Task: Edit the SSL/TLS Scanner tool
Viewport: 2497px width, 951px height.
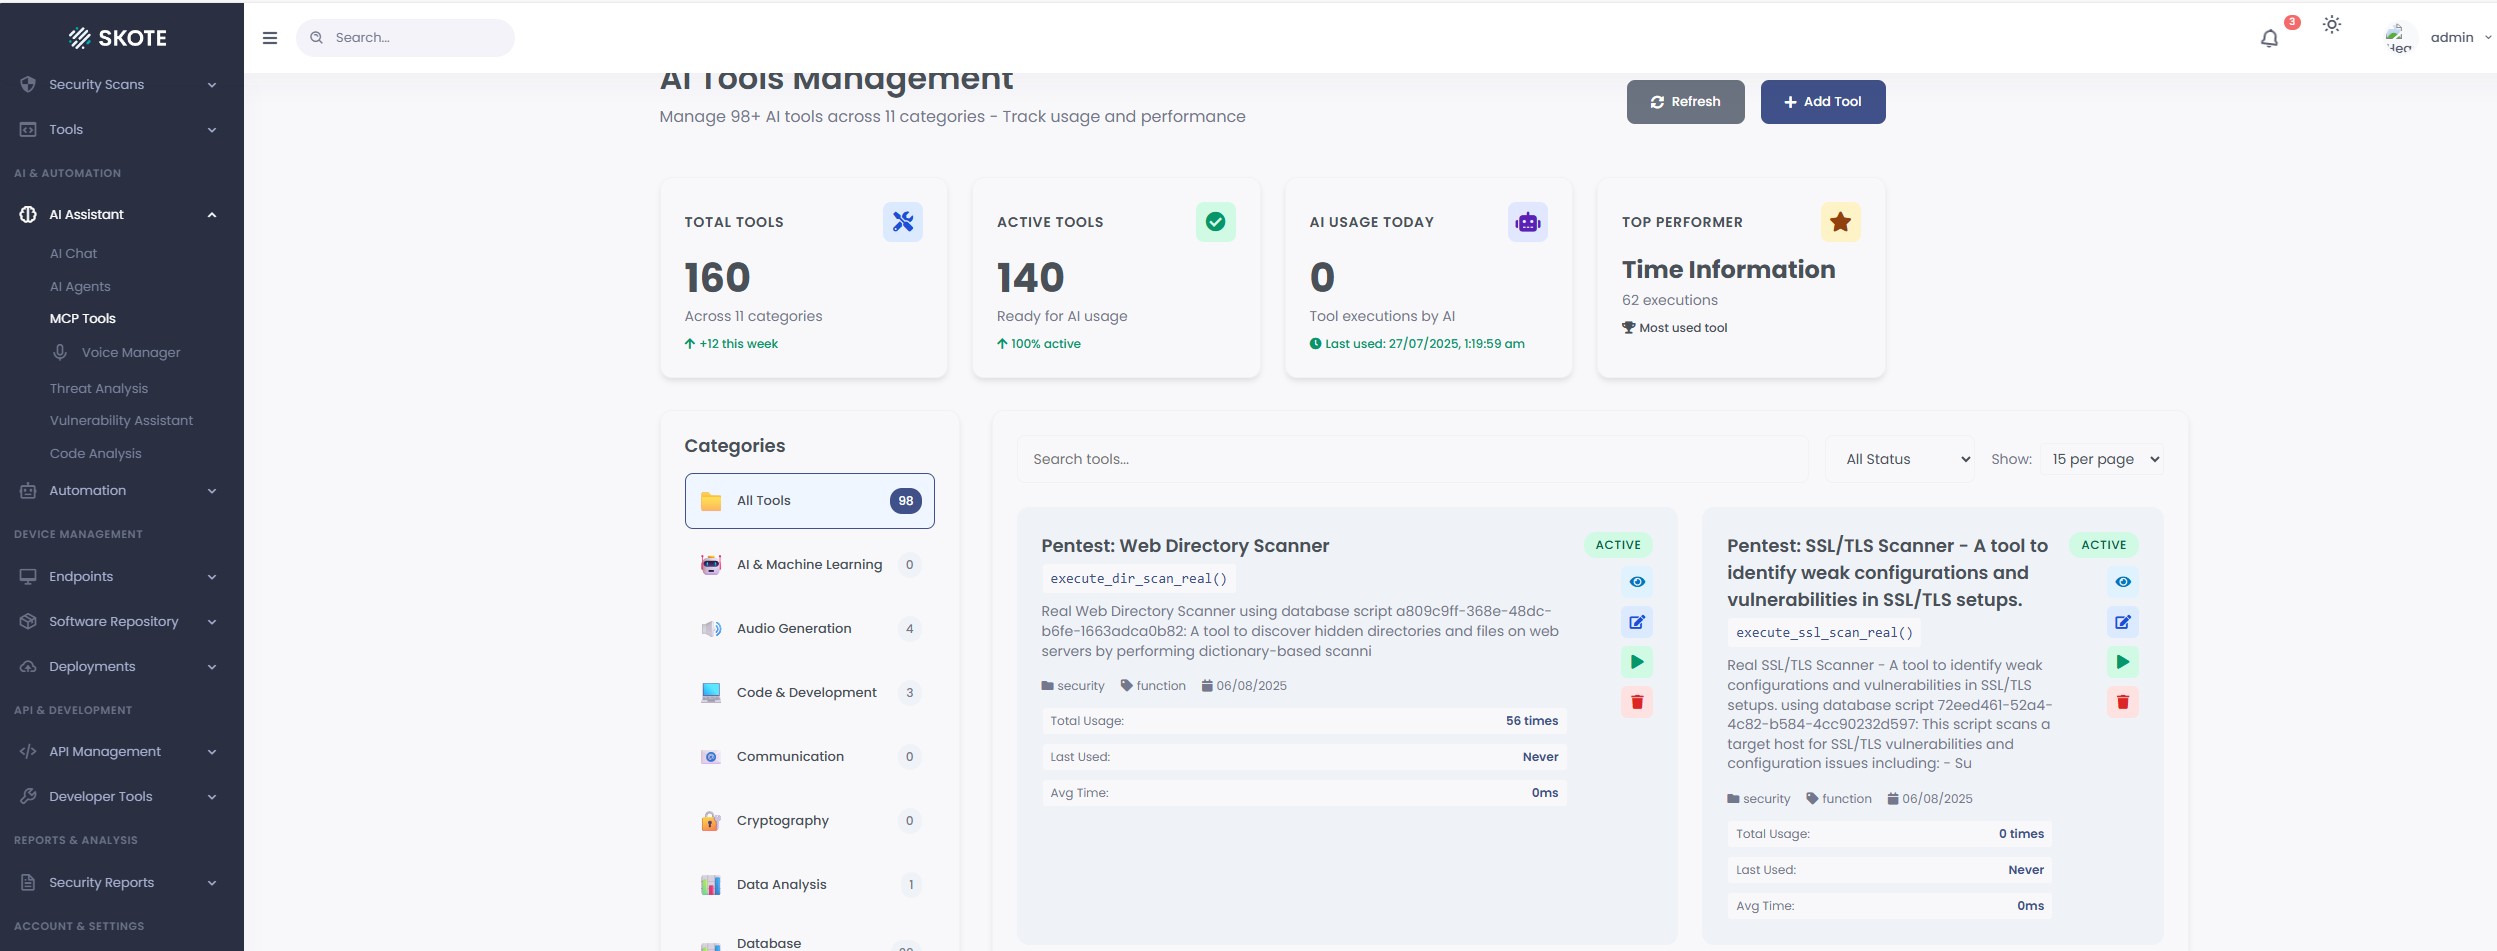Action: [x=2122, y=622]
